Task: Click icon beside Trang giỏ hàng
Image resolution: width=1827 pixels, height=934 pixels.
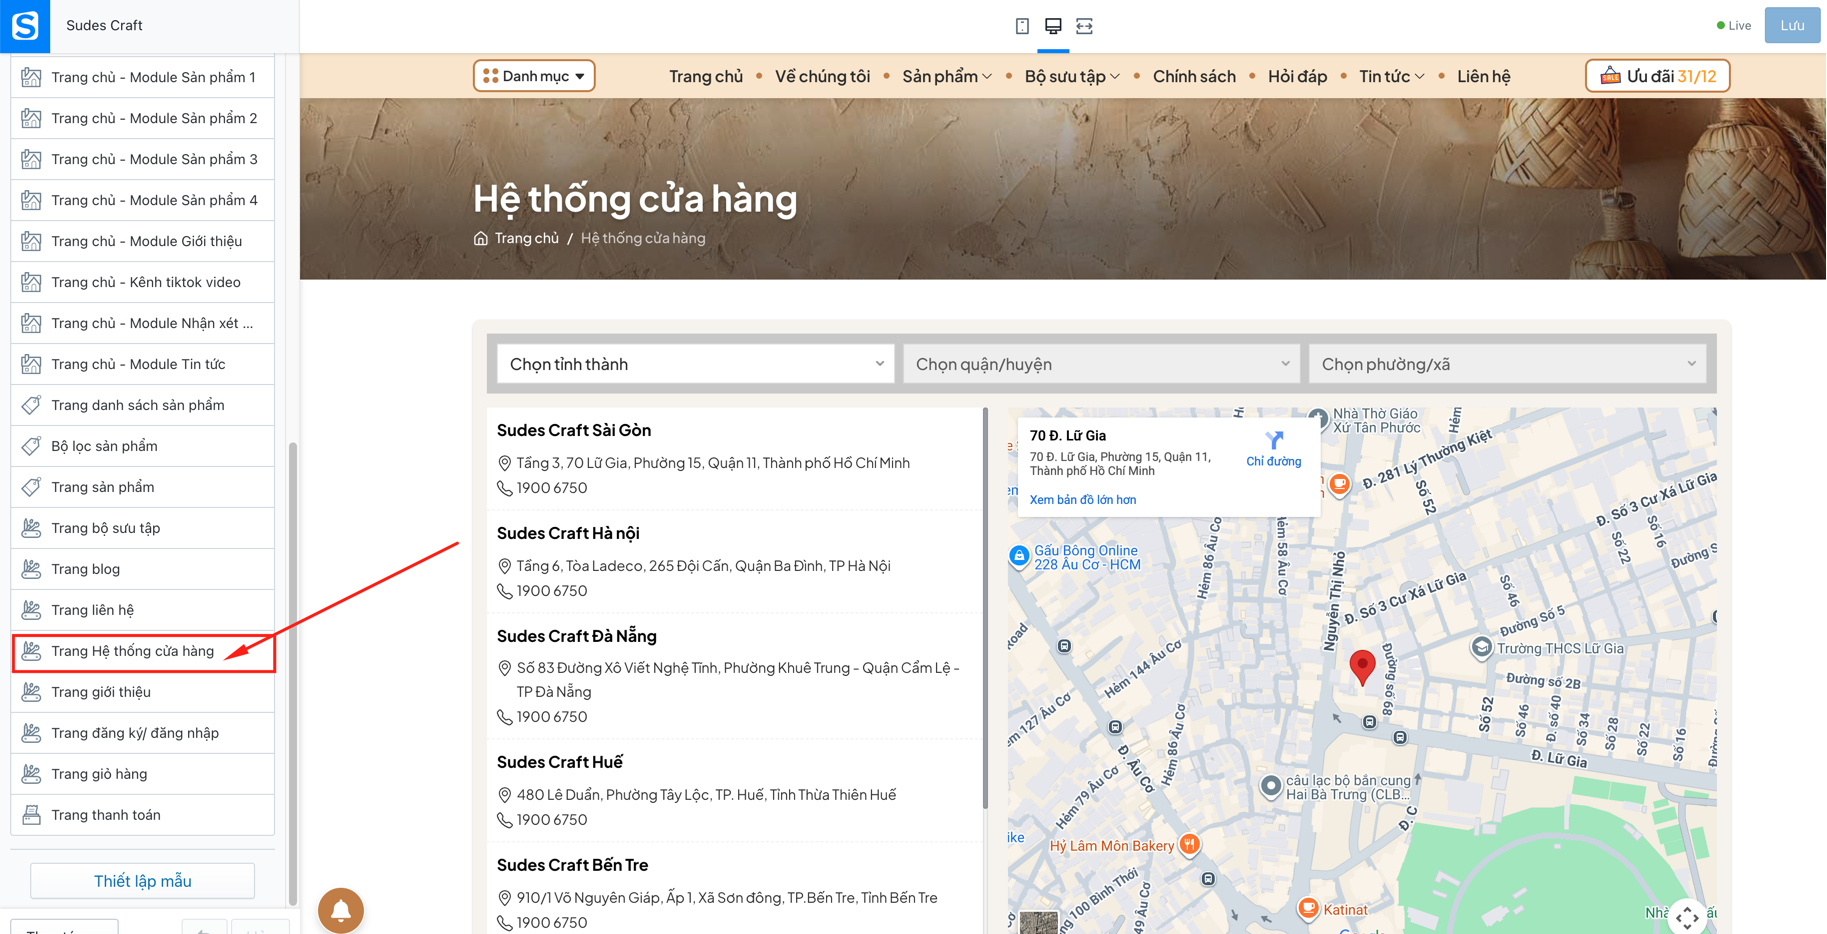Action: [x=32, y=774]
